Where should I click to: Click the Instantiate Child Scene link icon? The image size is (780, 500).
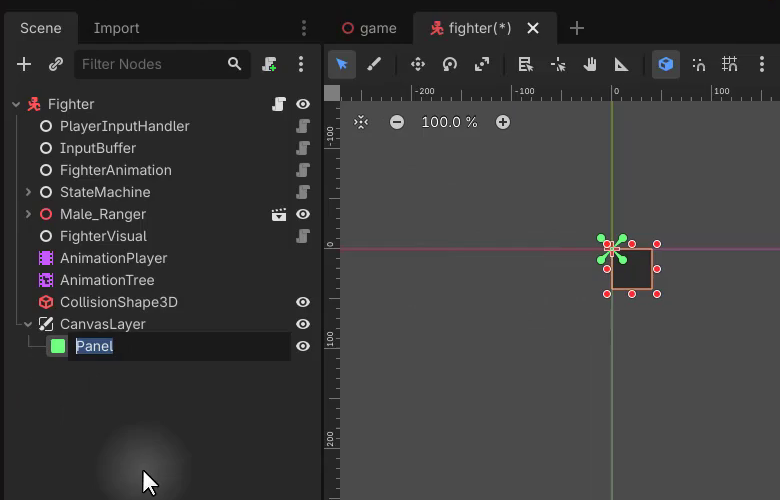pos(56,64)
